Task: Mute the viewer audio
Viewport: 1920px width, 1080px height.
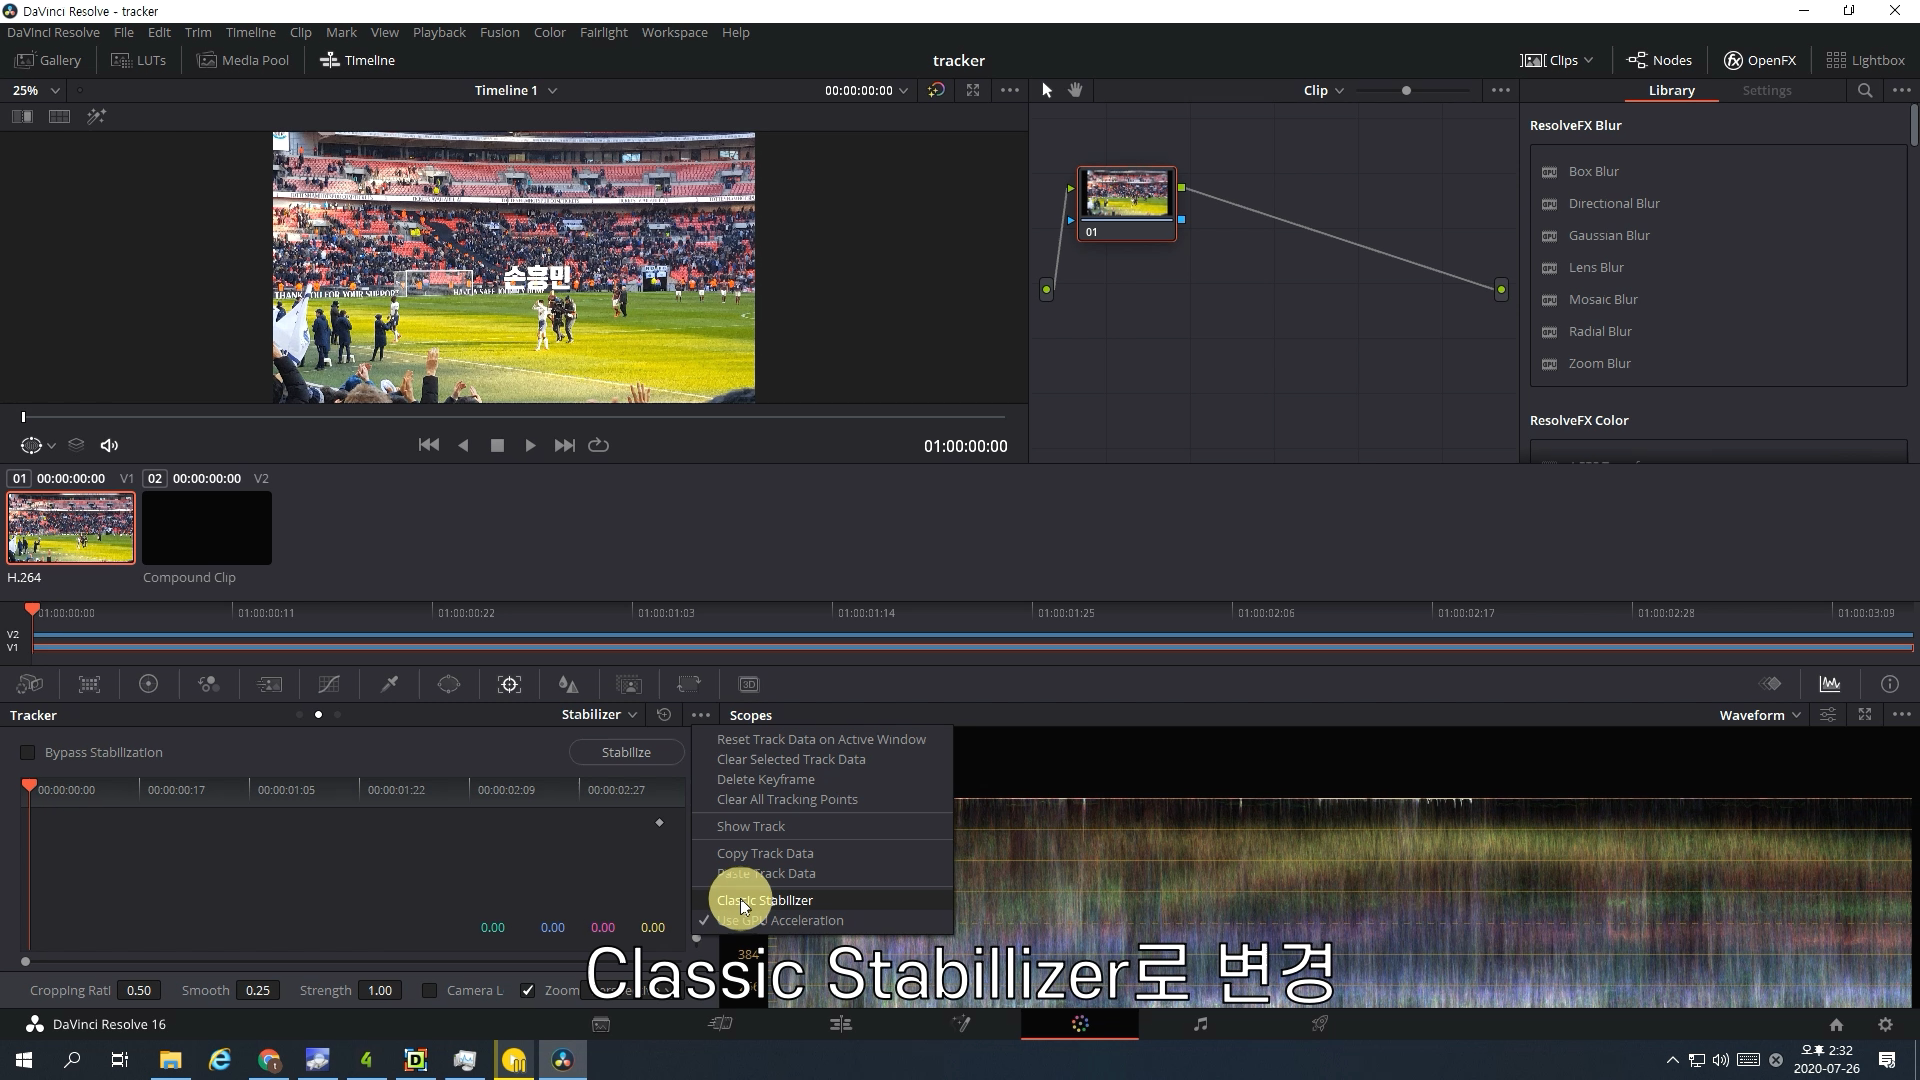Action: coord(110,445)
